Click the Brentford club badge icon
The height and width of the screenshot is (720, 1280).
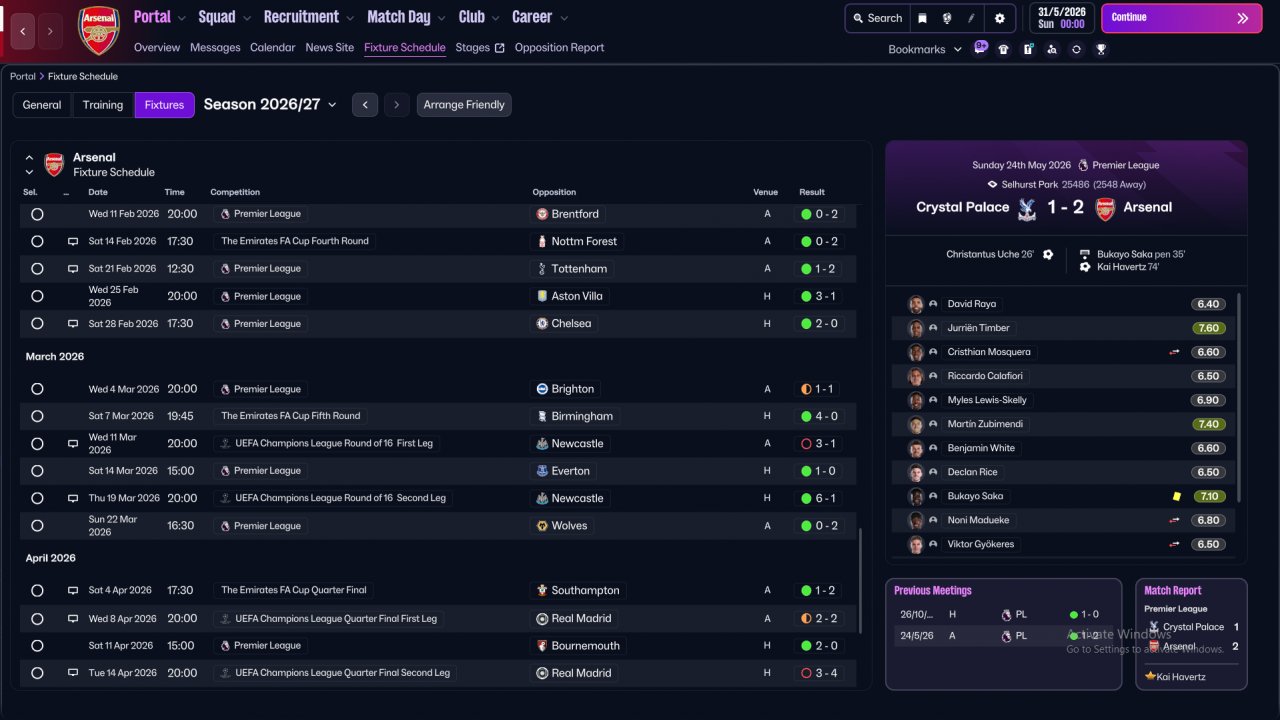(542, 214)
